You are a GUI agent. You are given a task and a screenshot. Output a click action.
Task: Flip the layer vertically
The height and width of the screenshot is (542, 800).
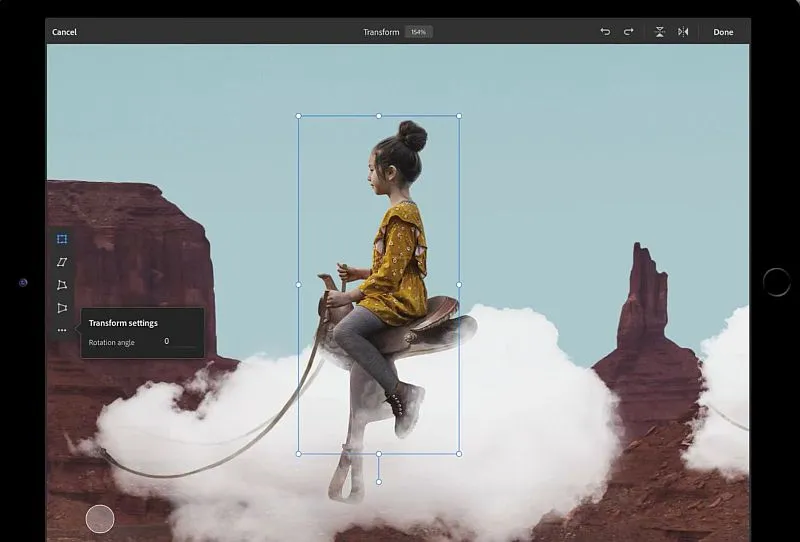tap(660, 32)
